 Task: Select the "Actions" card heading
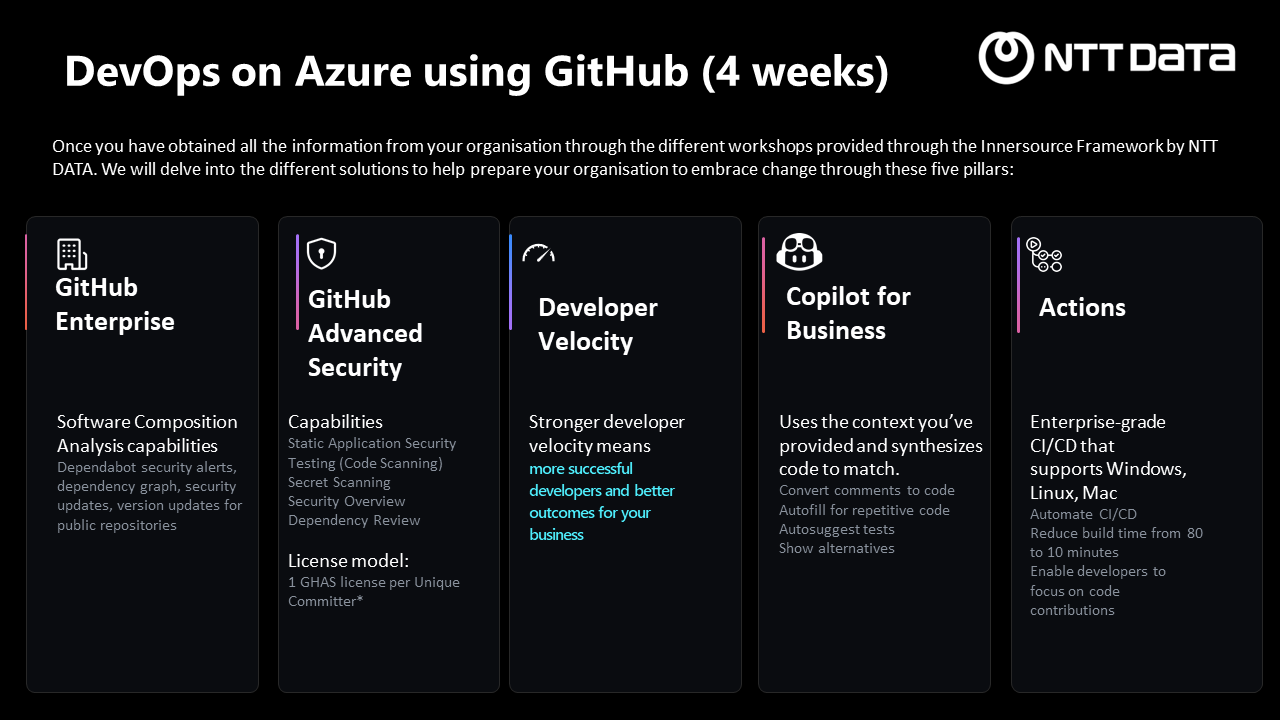(x=1082, y=307)
